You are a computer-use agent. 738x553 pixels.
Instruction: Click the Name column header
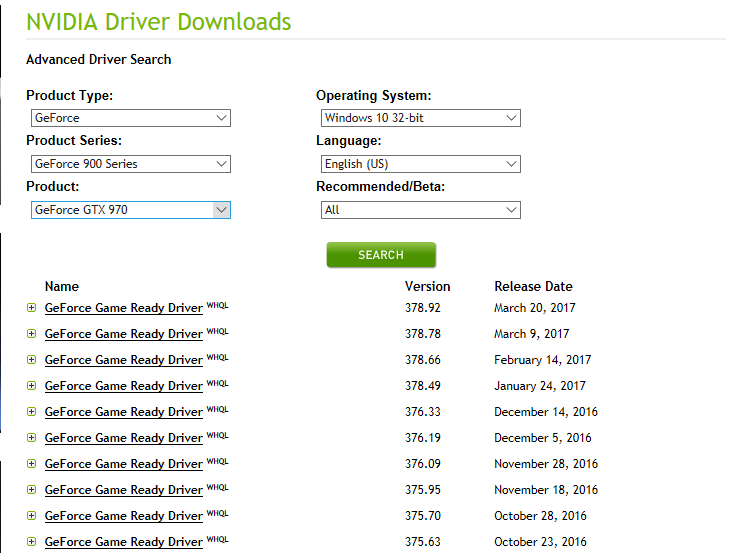point(62,287)
